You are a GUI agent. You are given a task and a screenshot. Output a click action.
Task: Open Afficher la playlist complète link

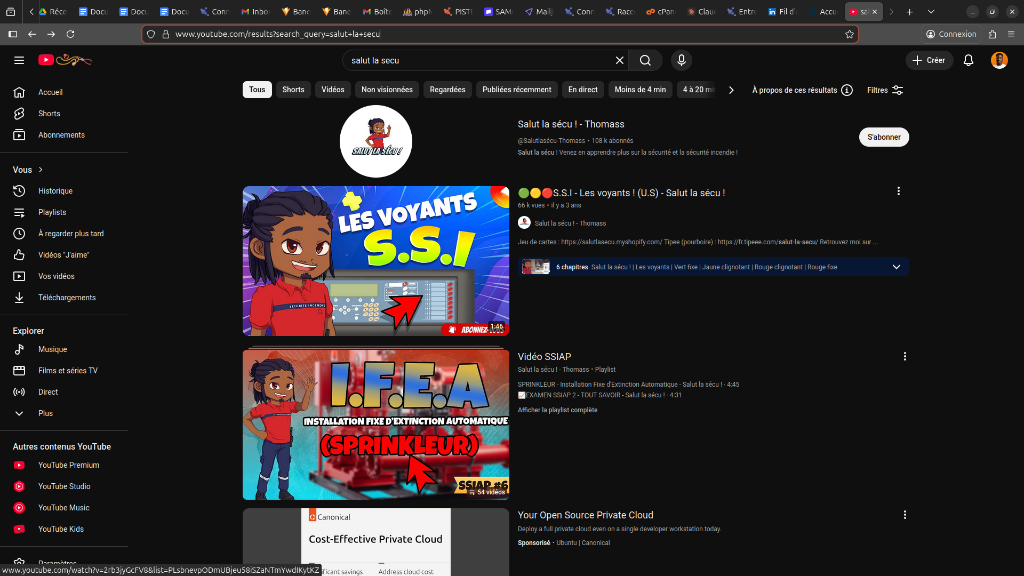click(x=557, y=410)
